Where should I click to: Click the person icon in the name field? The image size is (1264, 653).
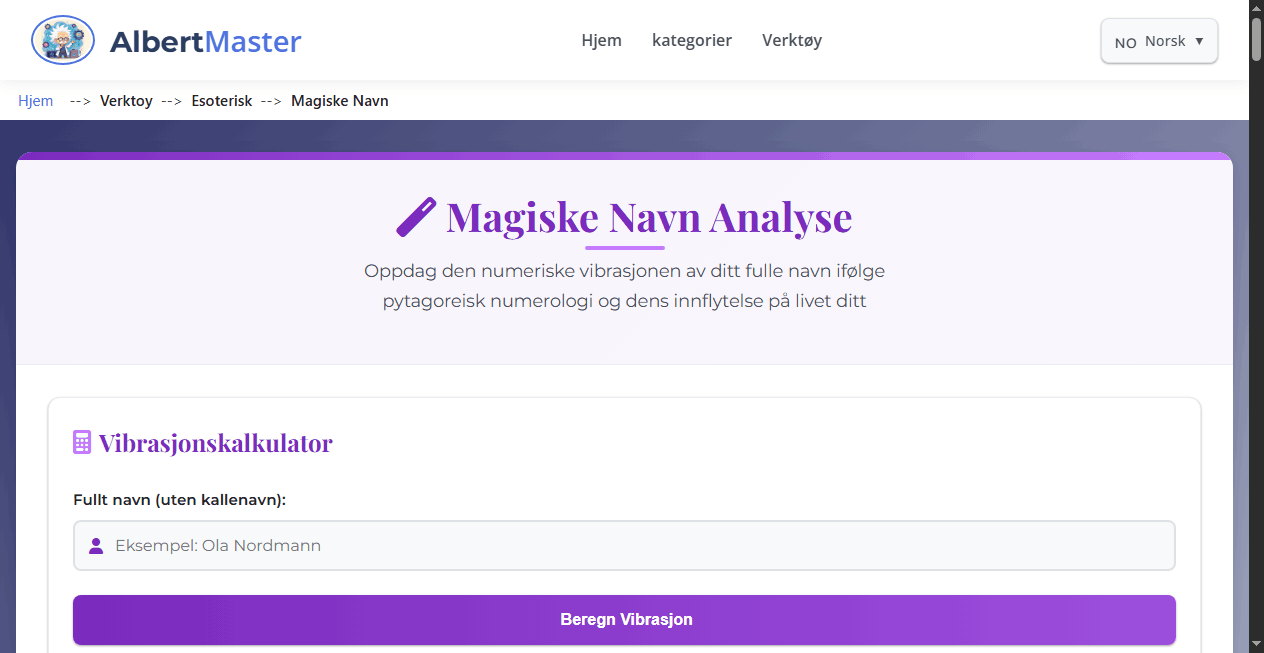(96, 546)
